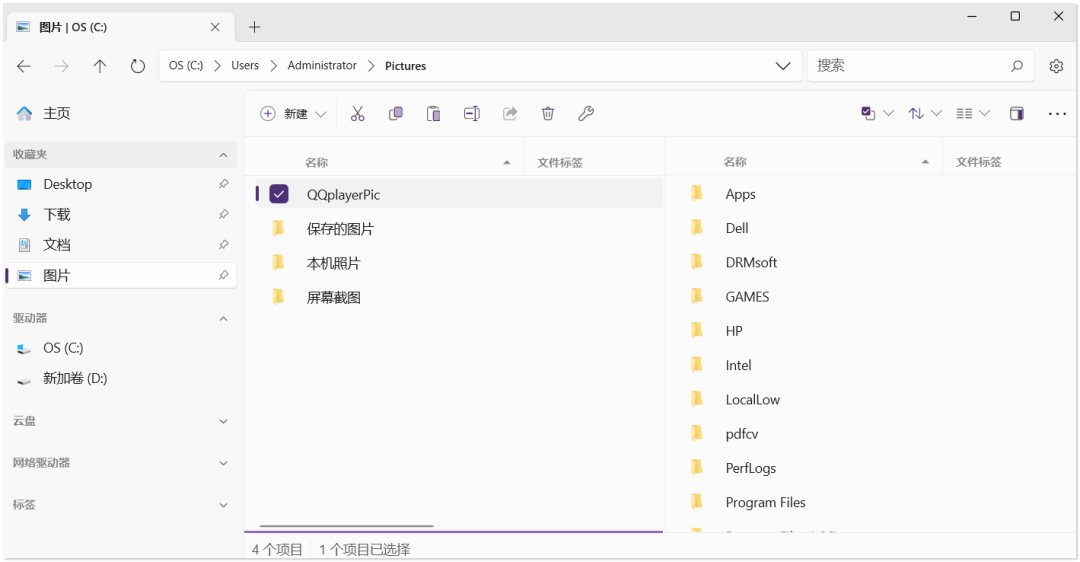Click Administrator in the breadcrumb path

coord(322,66)
